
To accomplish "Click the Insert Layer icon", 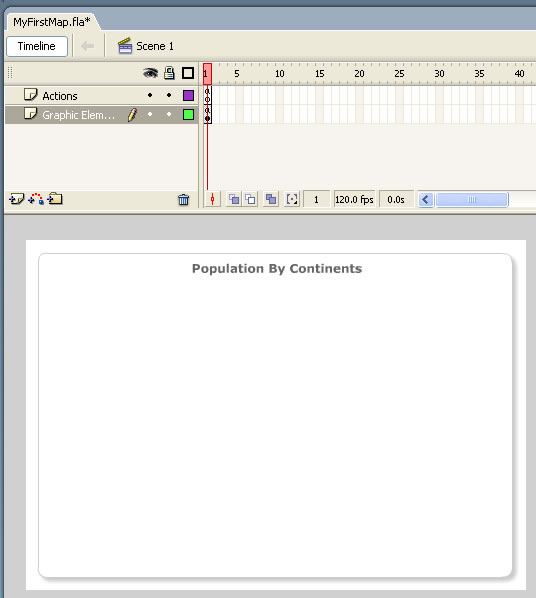I will coord(16,199).
